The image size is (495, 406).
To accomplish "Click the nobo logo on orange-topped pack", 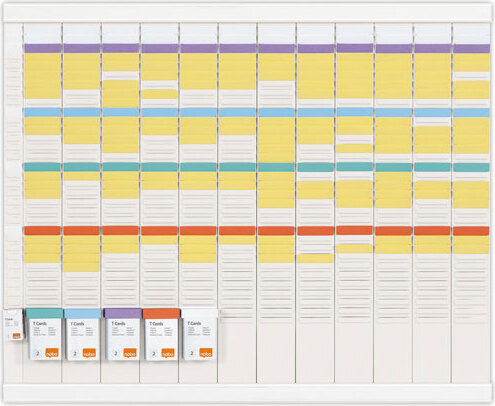I will pos(168,353).
